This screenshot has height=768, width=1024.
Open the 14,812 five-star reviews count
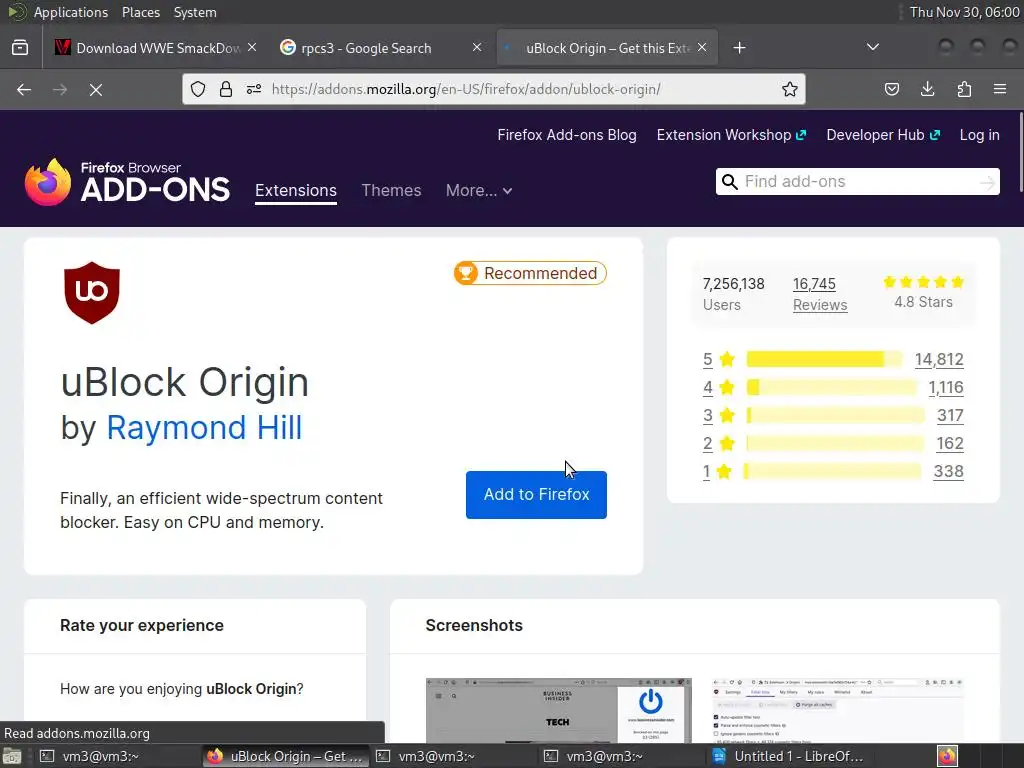[939, 360]
